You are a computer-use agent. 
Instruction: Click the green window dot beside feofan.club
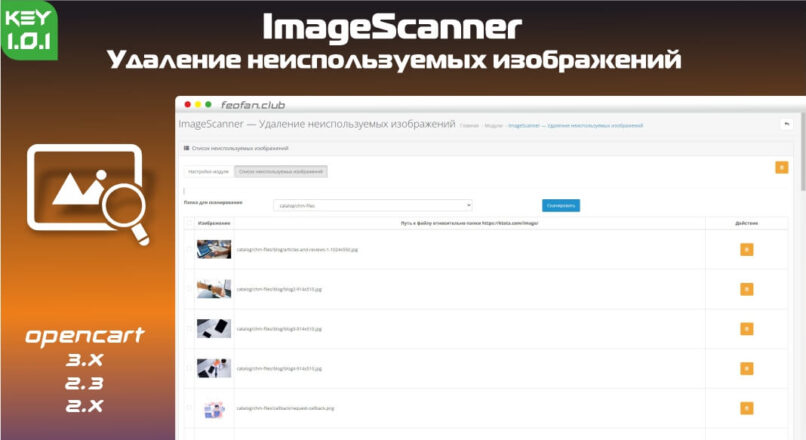(208, 104)
